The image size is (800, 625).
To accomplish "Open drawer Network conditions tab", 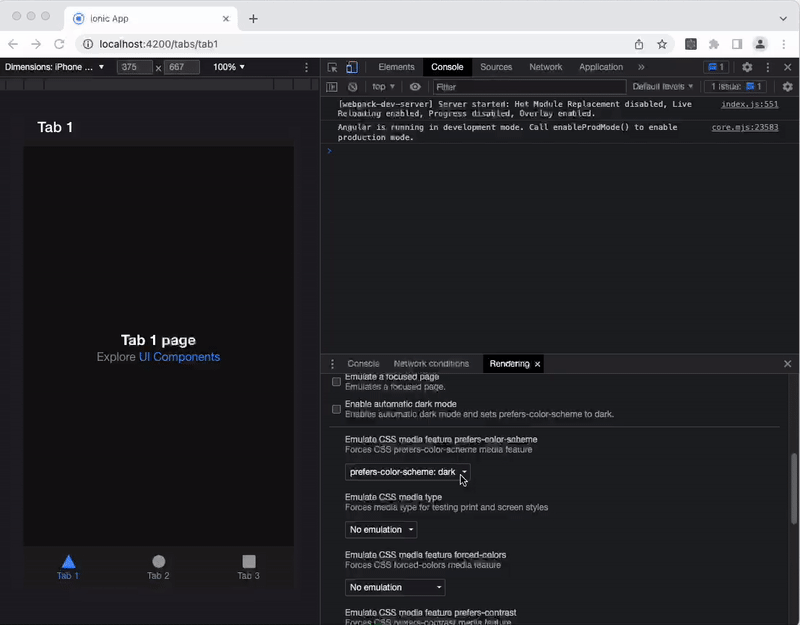I will (431, 364).
